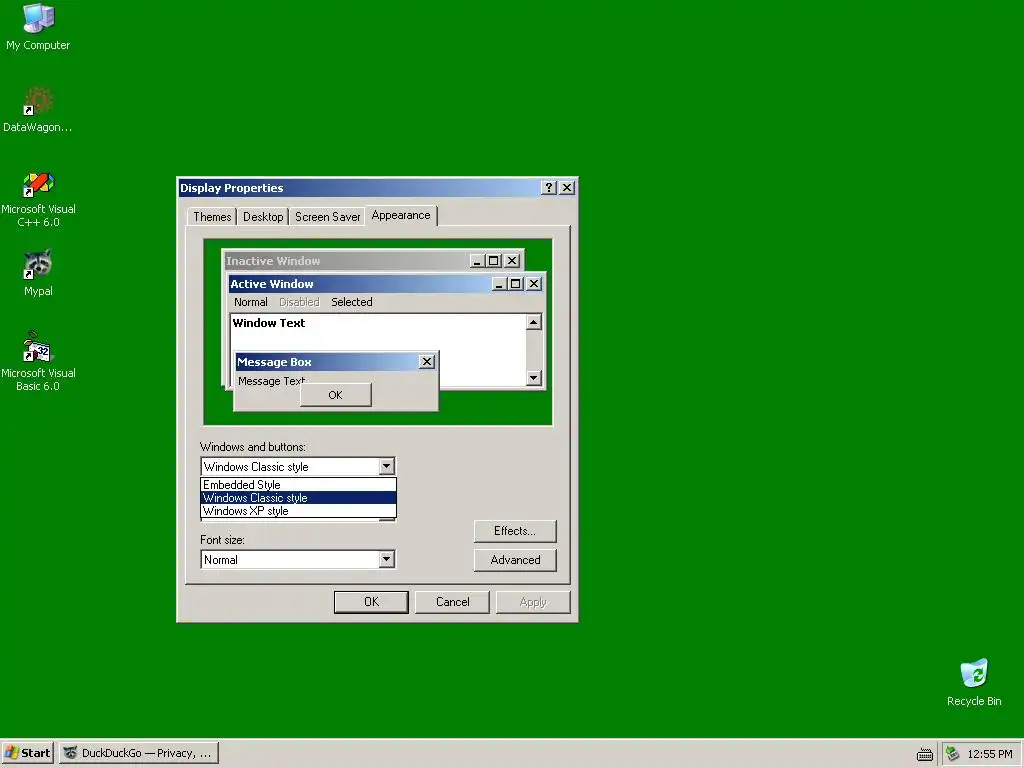Click the network tray icon beside clock
Image resolution: width=1024 pixels, height=768 pixels.
(952, 754)
